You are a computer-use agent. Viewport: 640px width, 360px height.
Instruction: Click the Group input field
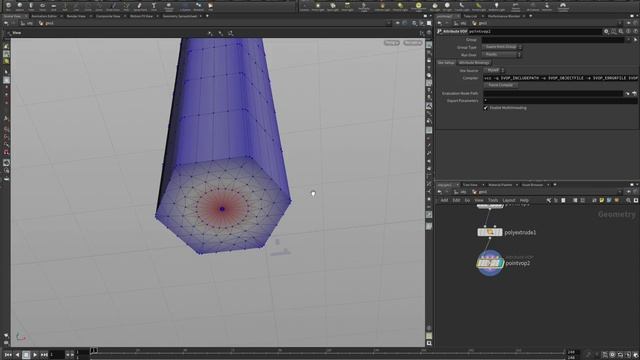click(553, 40)
